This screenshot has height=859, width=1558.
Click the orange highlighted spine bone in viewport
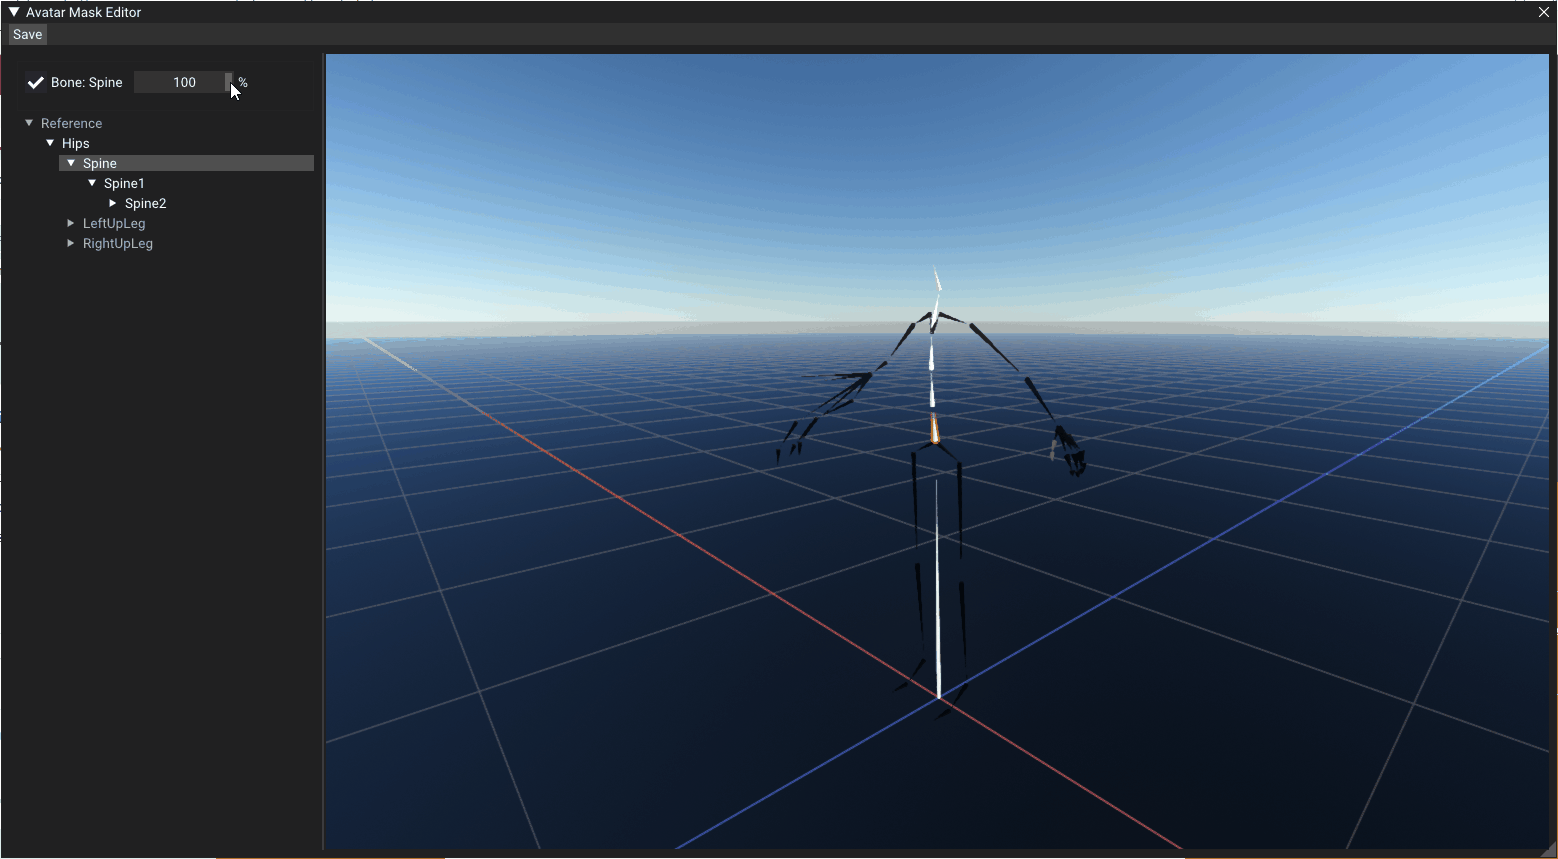935,430
